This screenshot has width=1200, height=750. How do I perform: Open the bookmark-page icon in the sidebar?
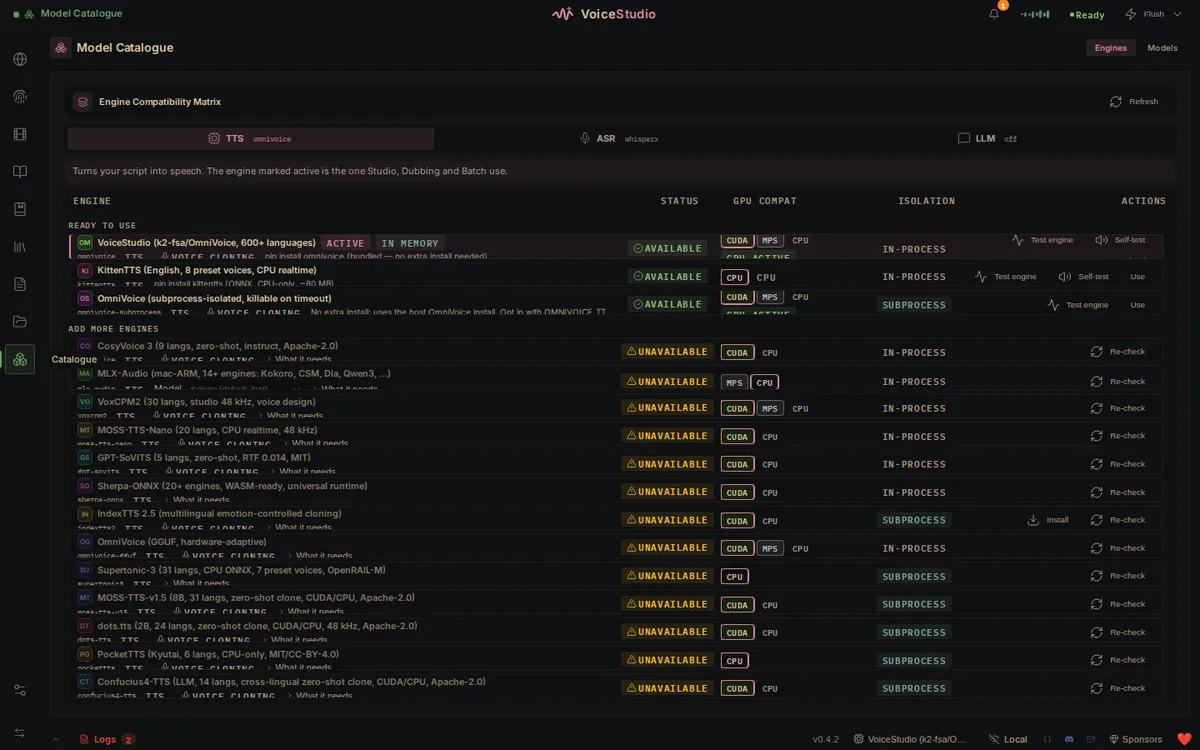pyautogui.click(x=20, y=209)
